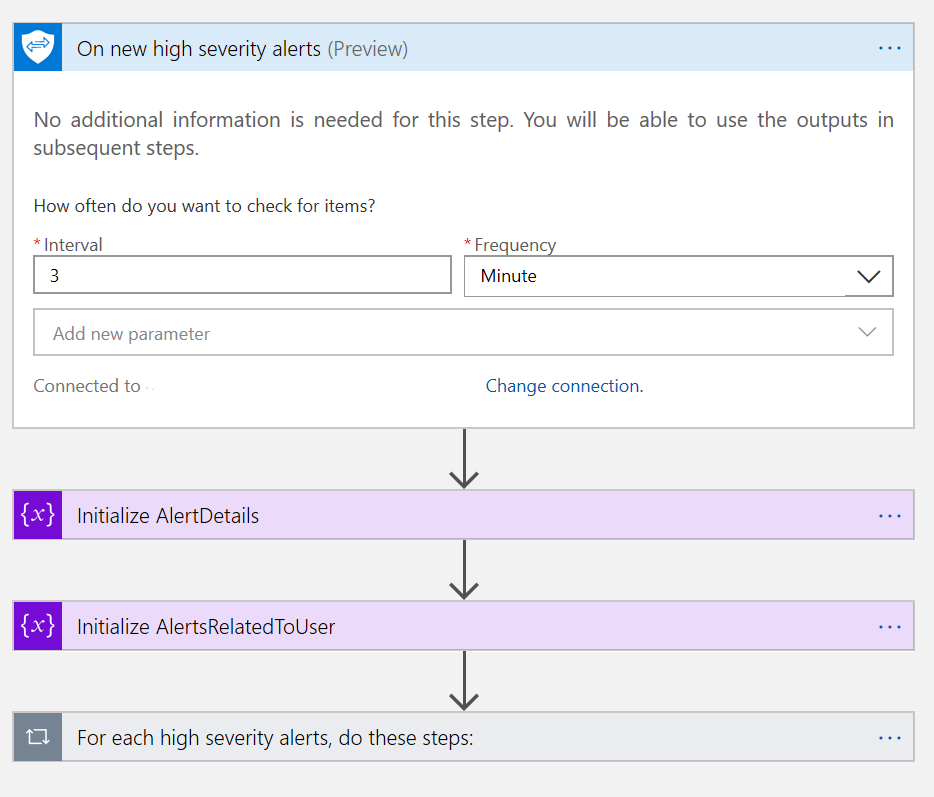934x797 pixels.
Task: Open ellipsis menu for Initialize AlertDetails
Action: pos(889,516)
